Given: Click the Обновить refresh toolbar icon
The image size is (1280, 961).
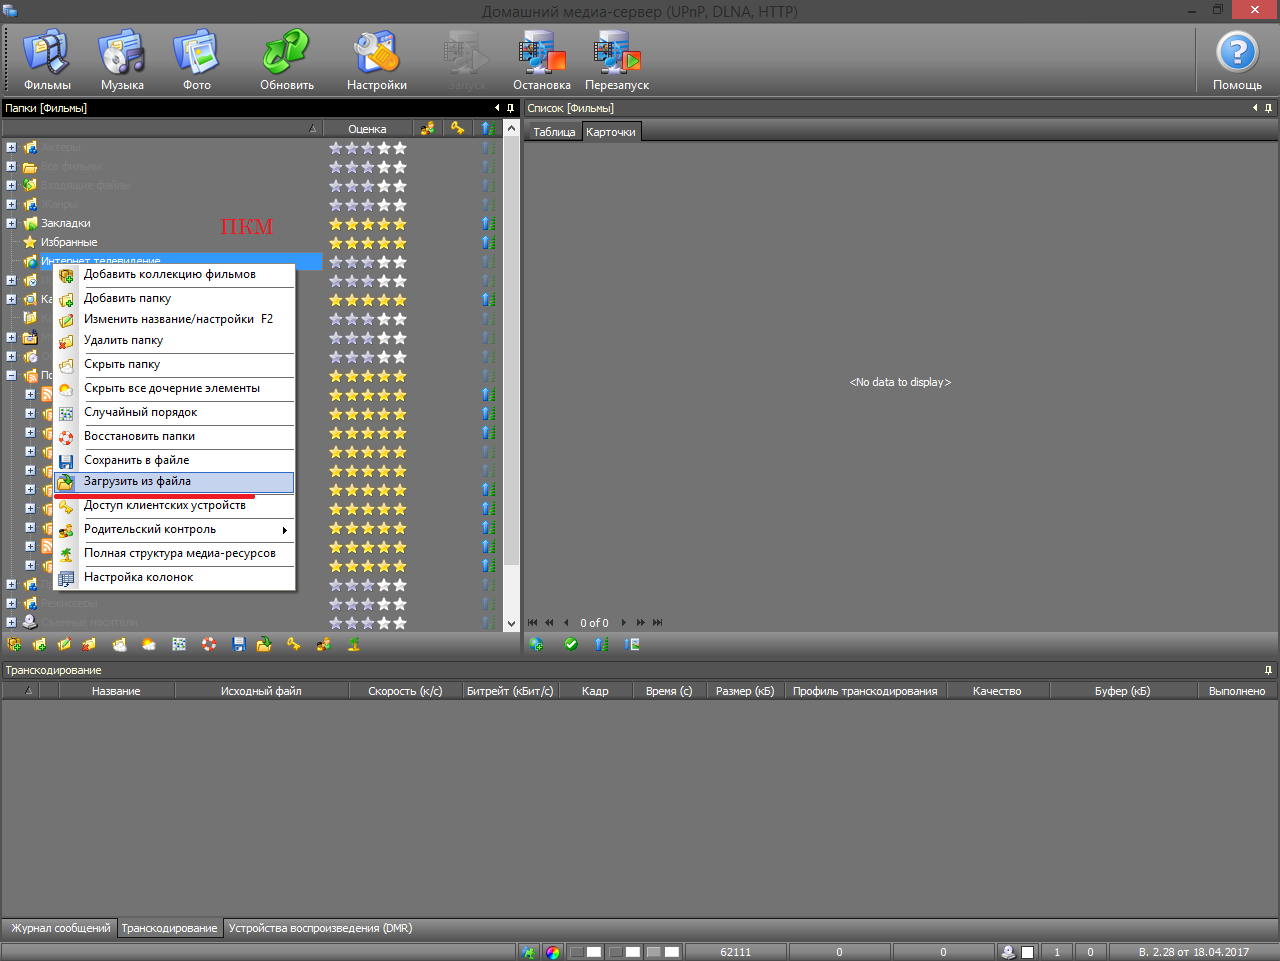Looking at the screenshot, I should tap(287, 61).
